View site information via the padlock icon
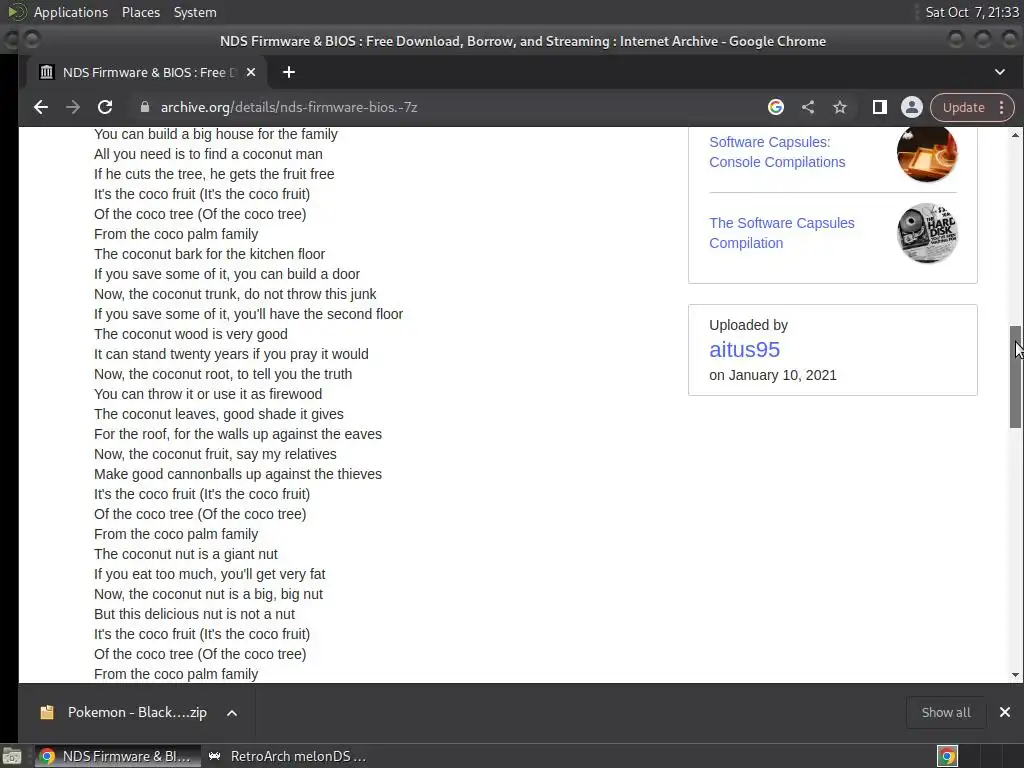The image size is (1024, 768). point(145,107)
